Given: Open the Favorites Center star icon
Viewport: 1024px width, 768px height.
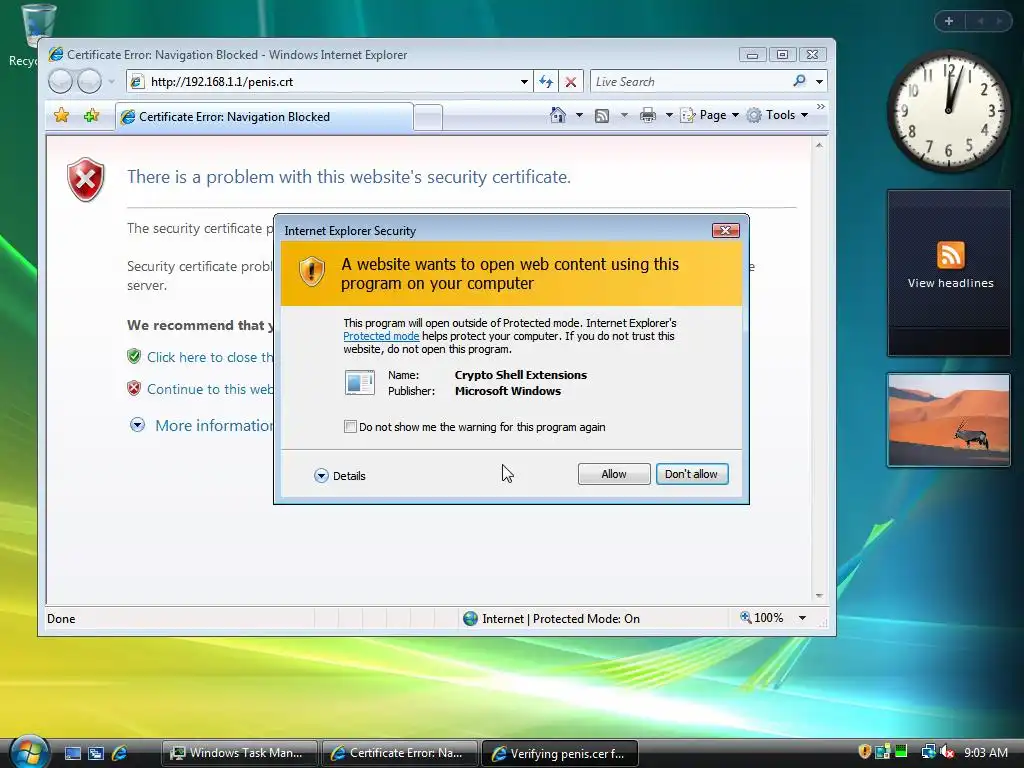Looking at the screenshot, I should coord(61,116).
